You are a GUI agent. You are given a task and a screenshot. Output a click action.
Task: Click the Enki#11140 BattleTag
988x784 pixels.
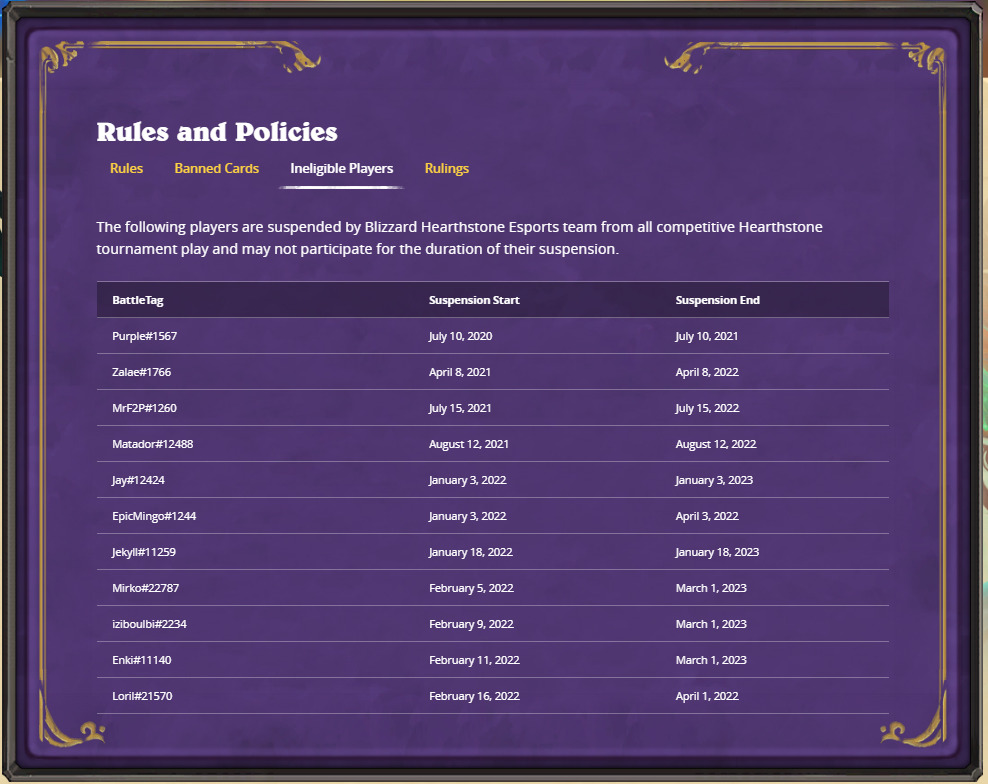point(142,660)
